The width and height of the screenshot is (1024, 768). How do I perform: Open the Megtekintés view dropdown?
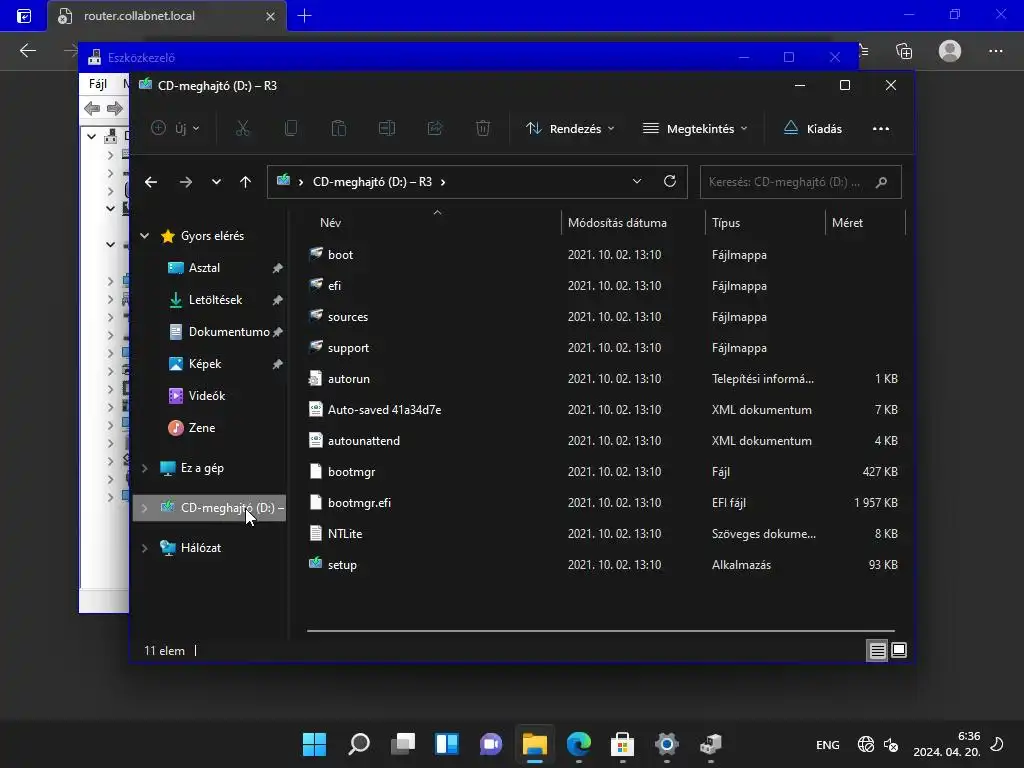pos(695,129)
